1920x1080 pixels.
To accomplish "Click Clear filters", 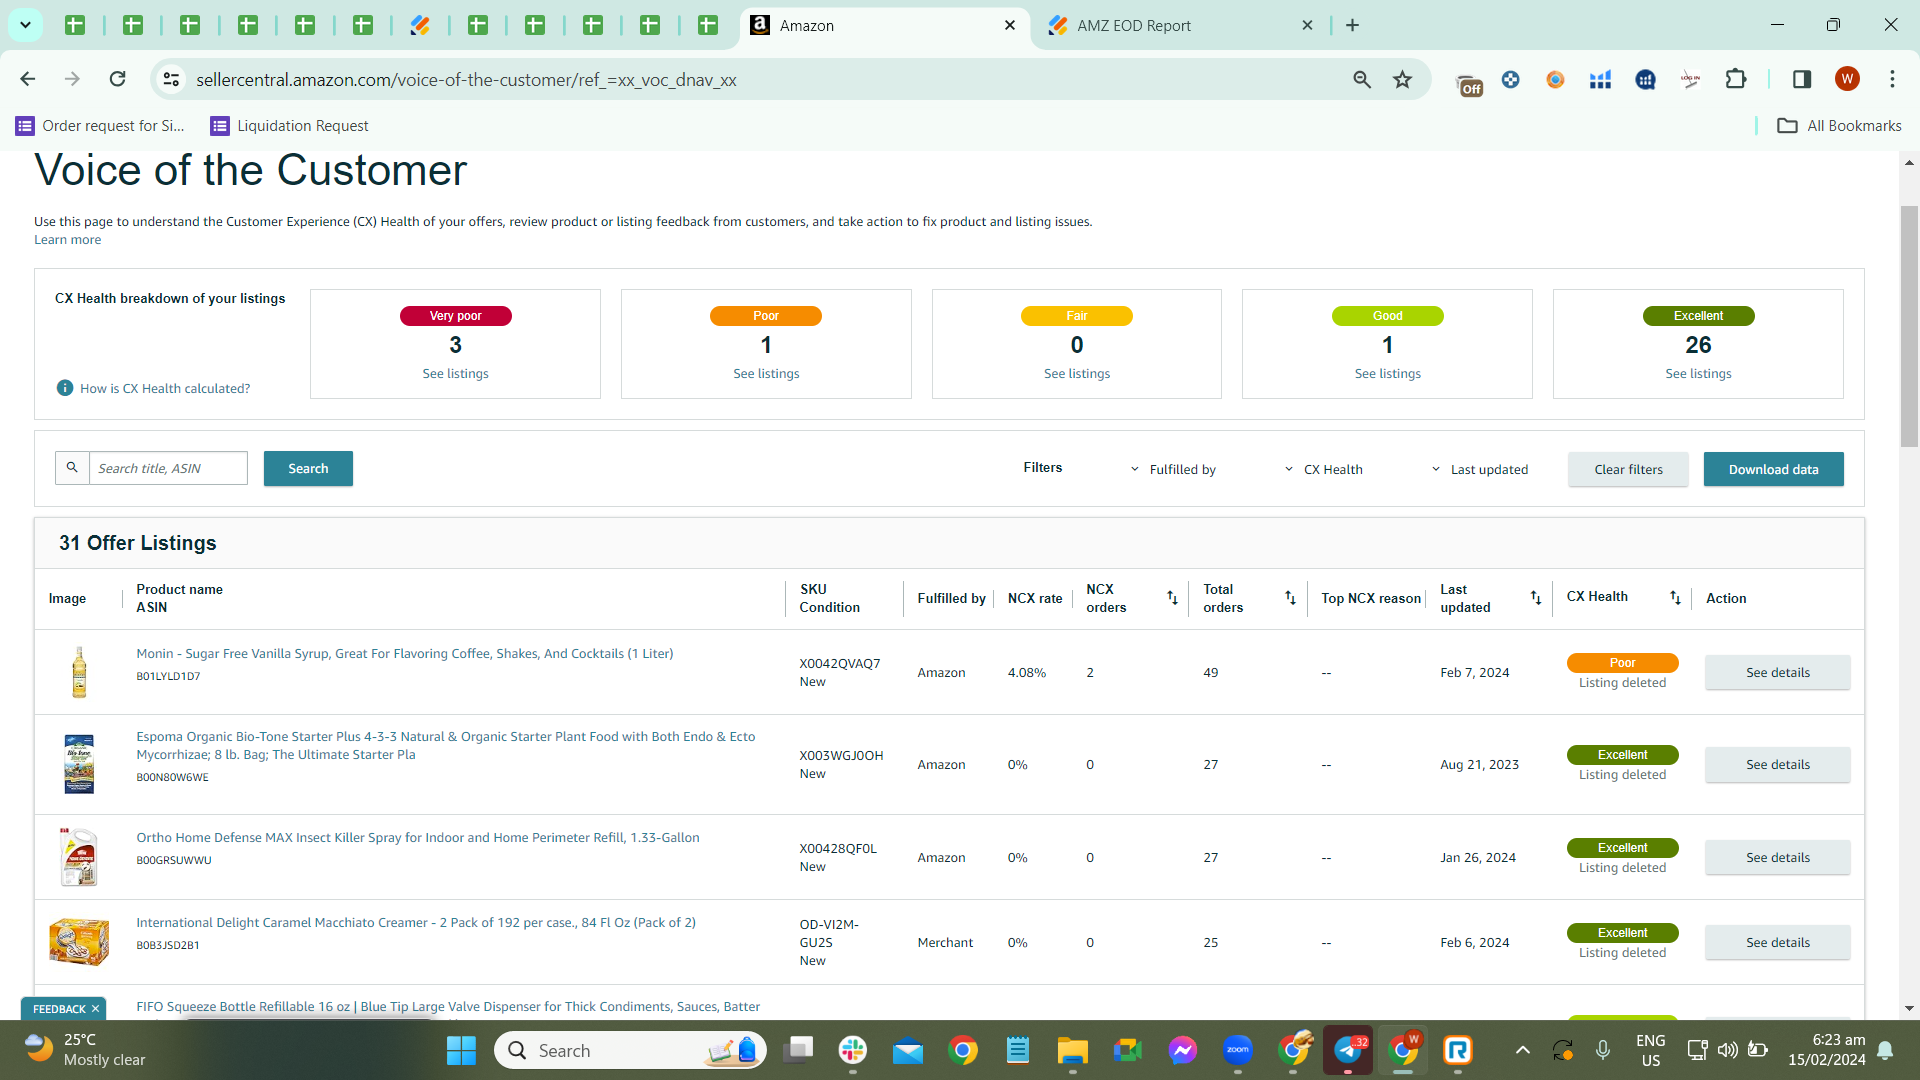I will [1628, 470].
